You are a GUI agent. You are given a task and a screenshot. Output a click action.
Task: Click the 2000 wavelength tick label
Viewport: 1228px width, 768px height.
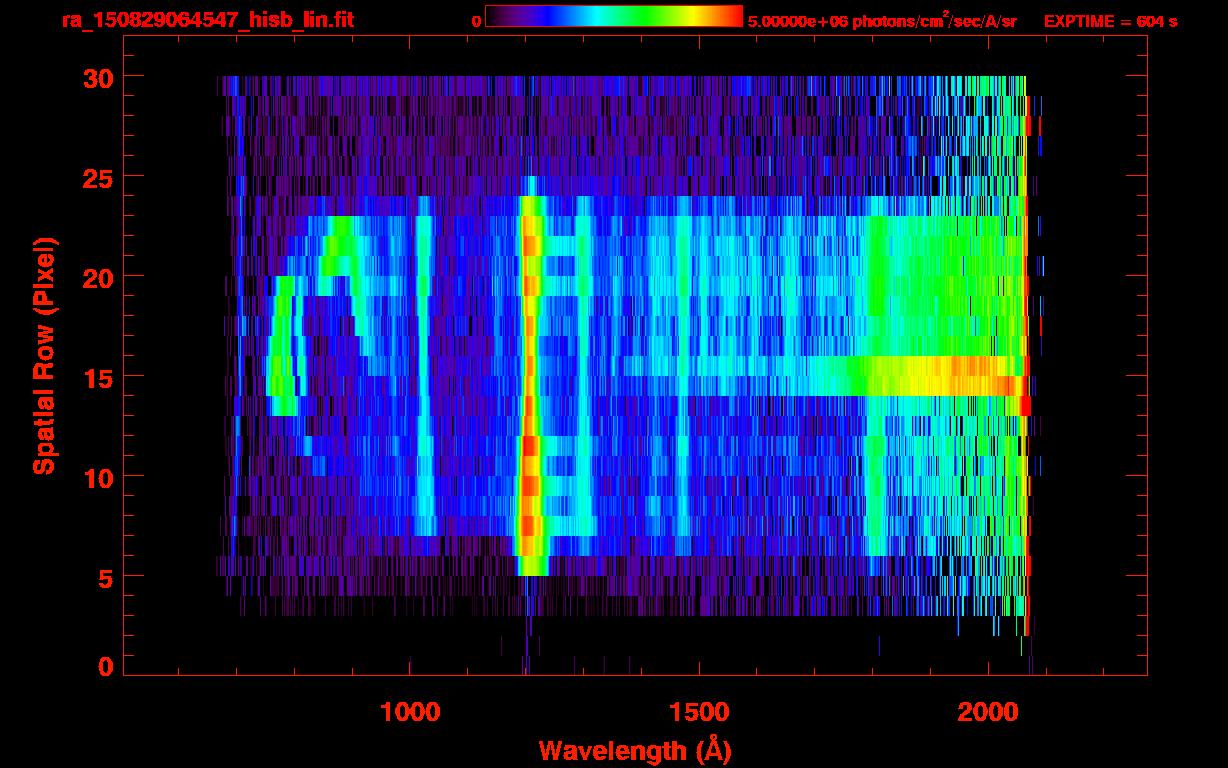987,712
